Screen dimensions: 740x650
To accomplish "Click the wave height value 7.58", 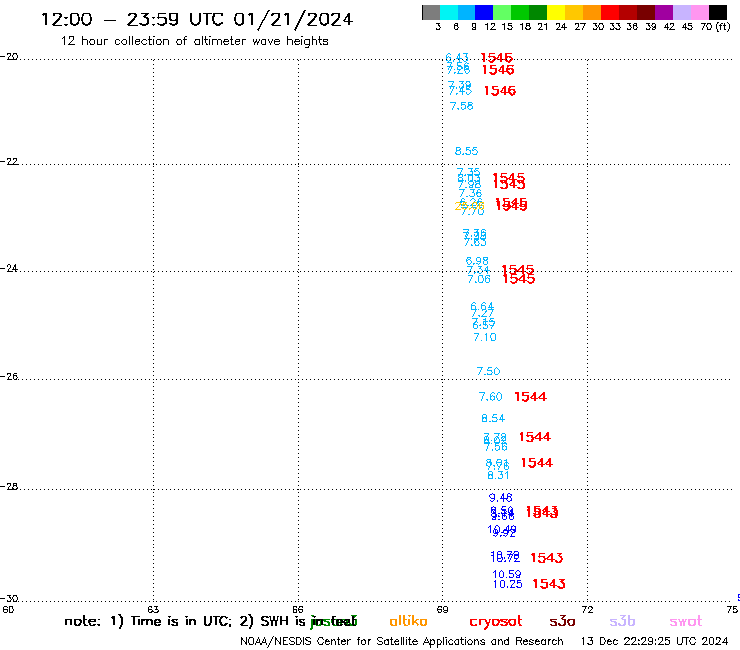I will point(462,106).
